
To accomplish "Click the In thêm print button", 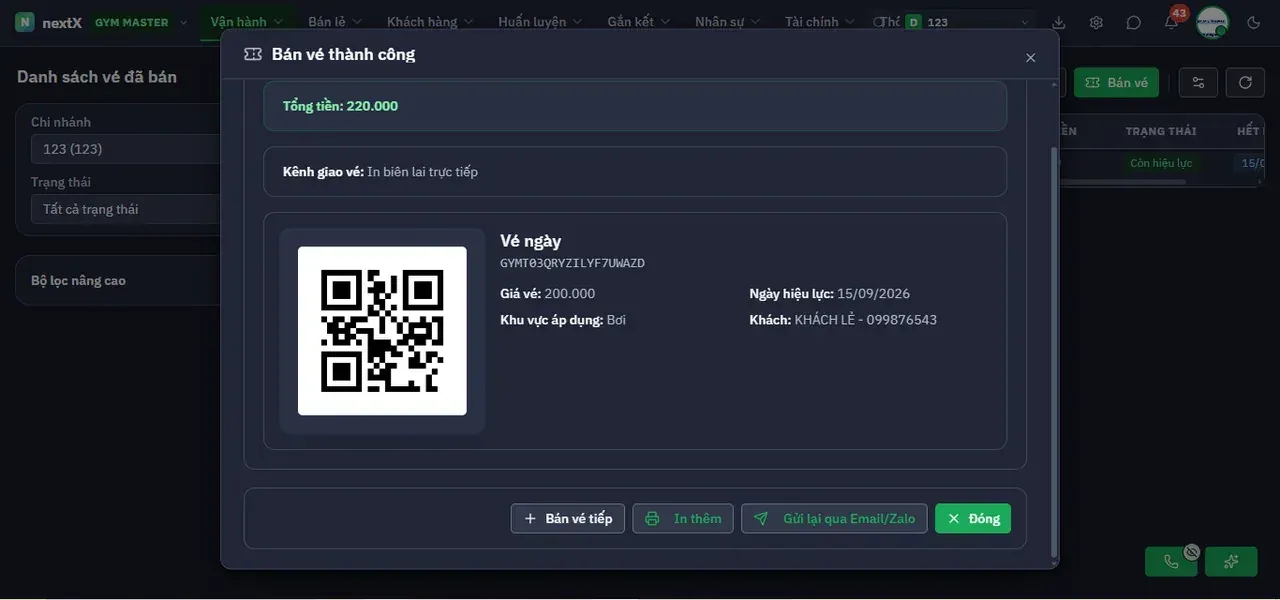I will [683, 518].
